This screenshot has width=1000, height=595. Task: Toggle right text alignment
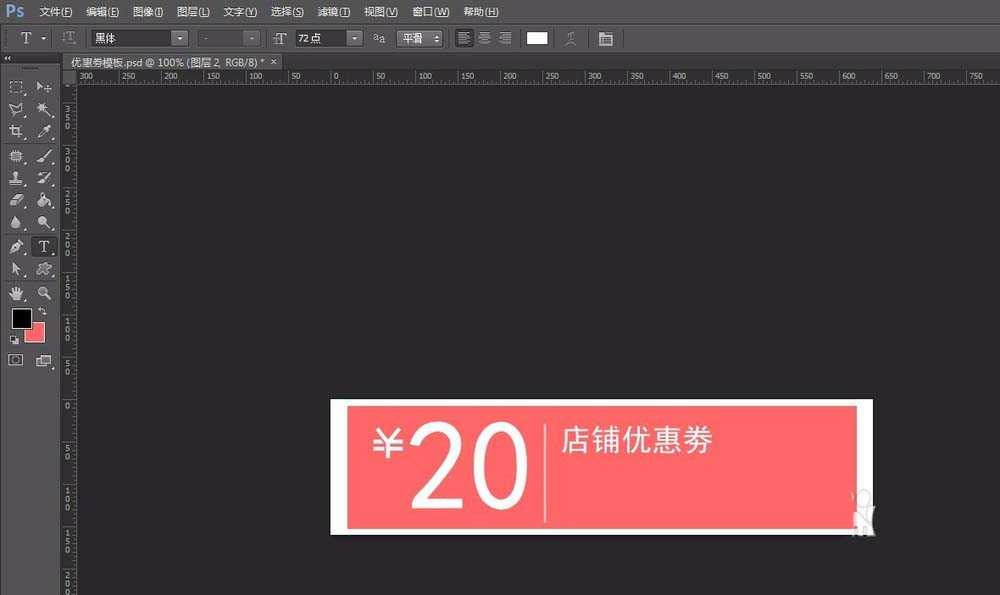point(506,38)
